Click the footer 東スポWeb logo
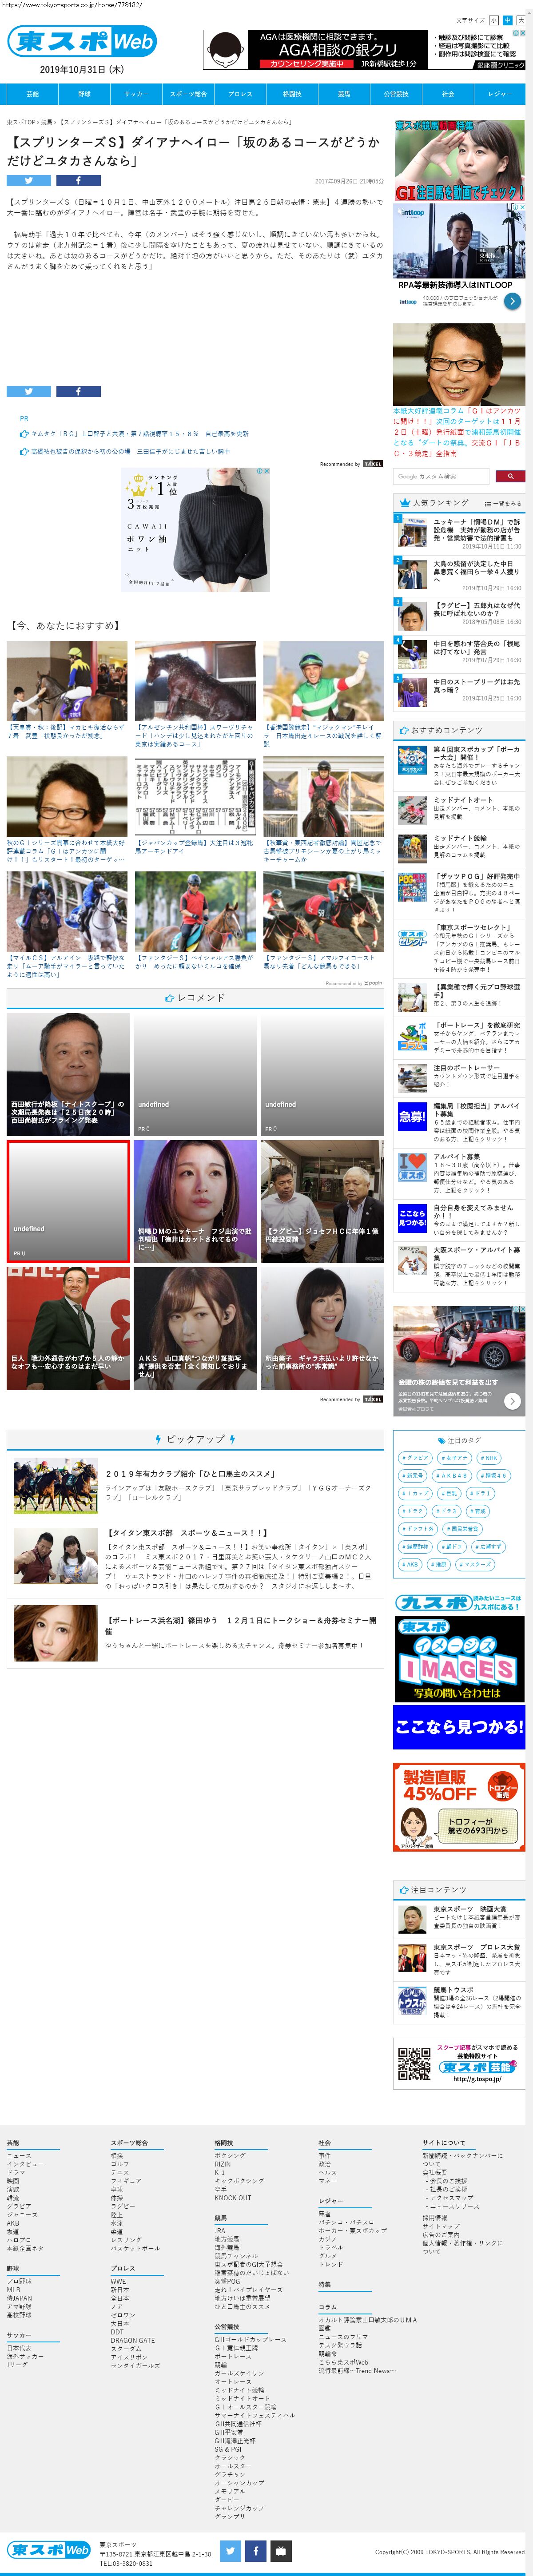Image resolution: width=533 pixels, height=2576 pixels. pyautogui.click(x=49, y=2549)
